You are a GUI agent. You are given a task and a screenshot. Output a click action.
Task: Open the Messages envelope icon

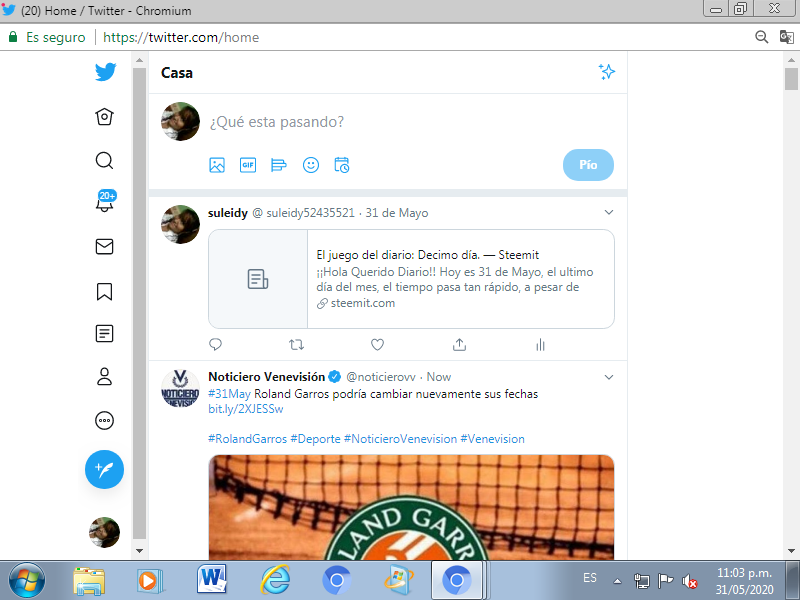pos(105,246)
